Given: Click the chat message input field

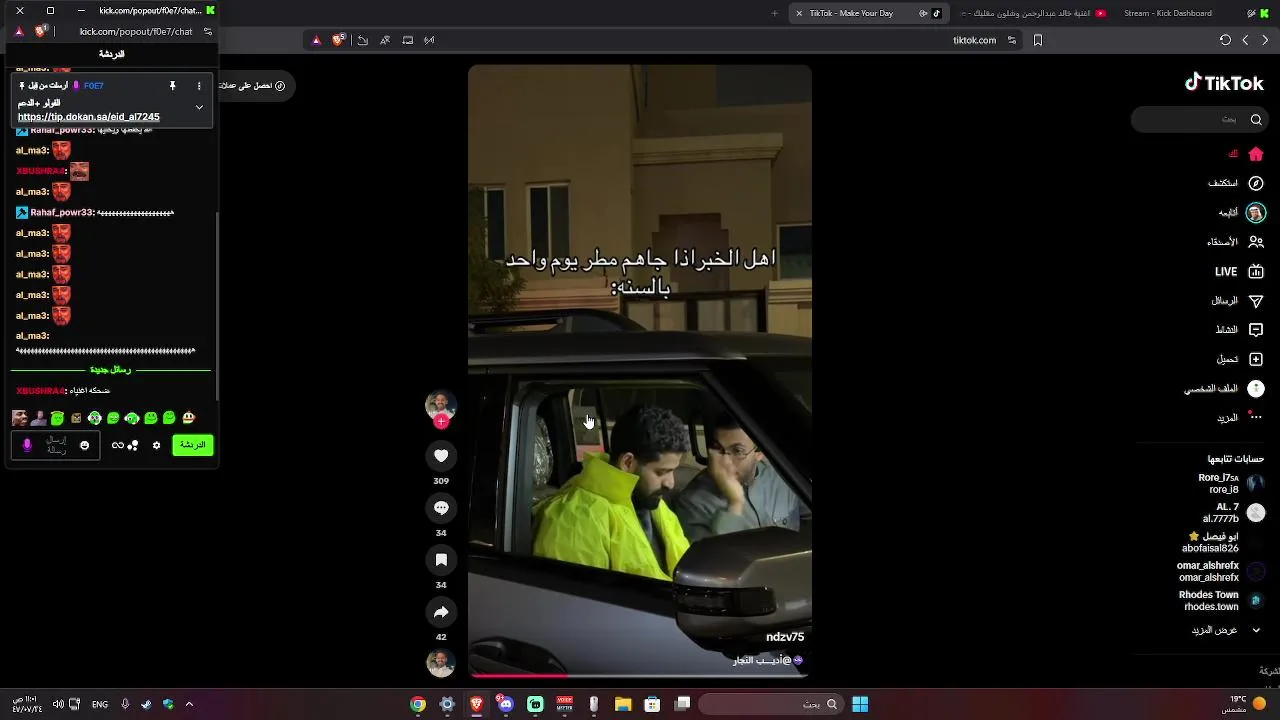Looking at the screenshot, I should (x=57, y=445).
